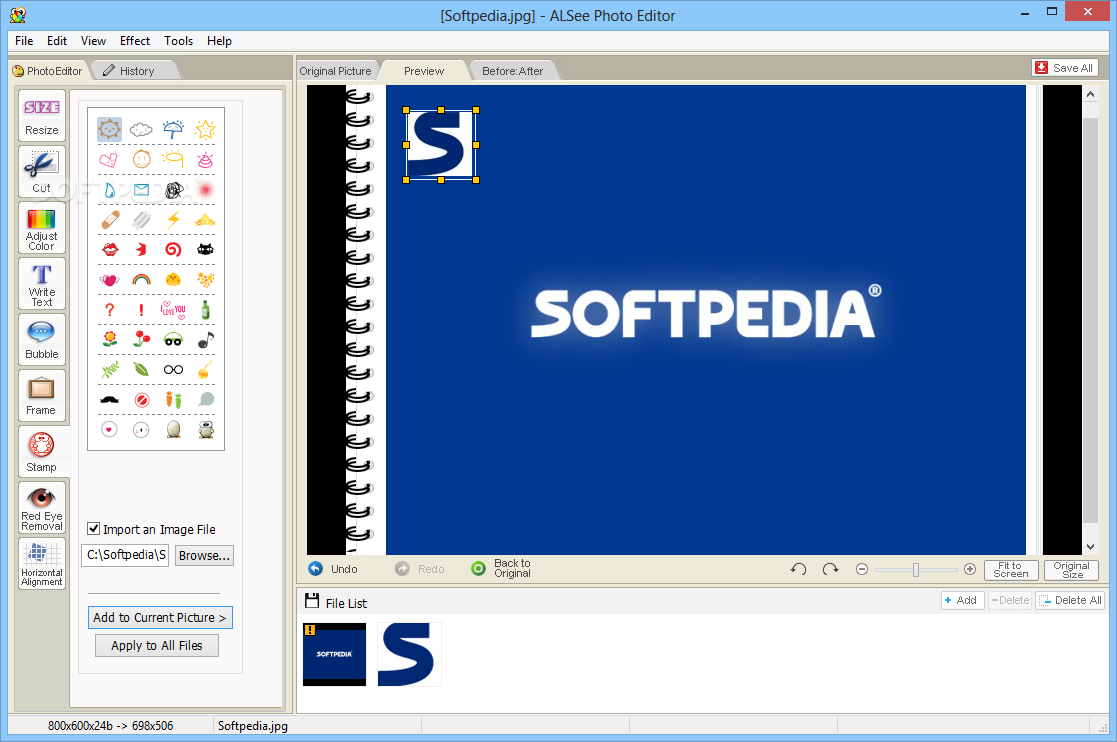
Task: Pick the green bottle stamp
Action: tap(205, 310)
